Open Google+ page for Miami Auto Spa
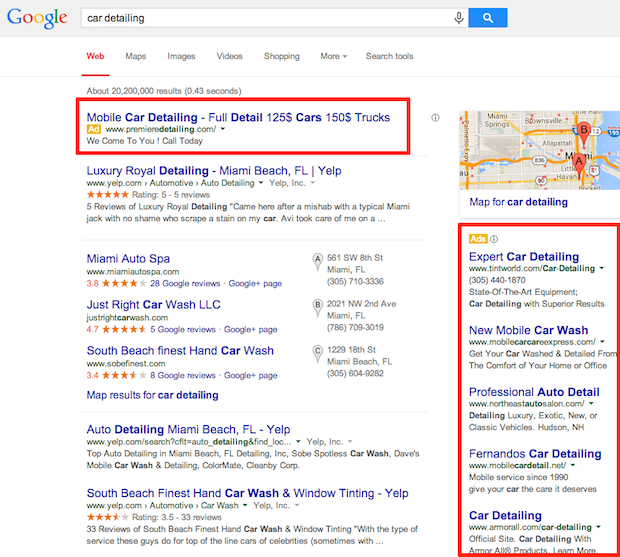The width and height of the screenshot is (620, 557). (x=255, y=283)
